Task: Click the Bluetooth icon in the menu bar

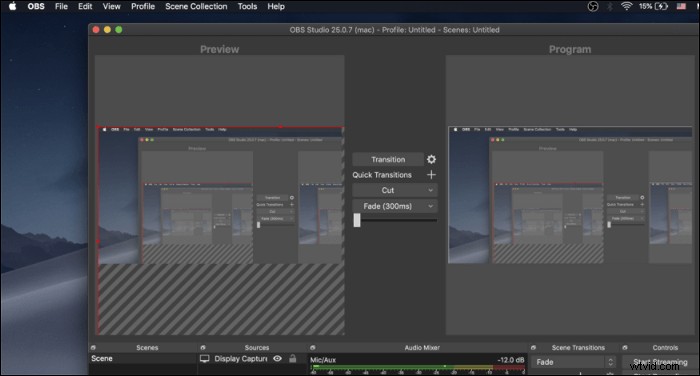Action: [x=609, y=6]
